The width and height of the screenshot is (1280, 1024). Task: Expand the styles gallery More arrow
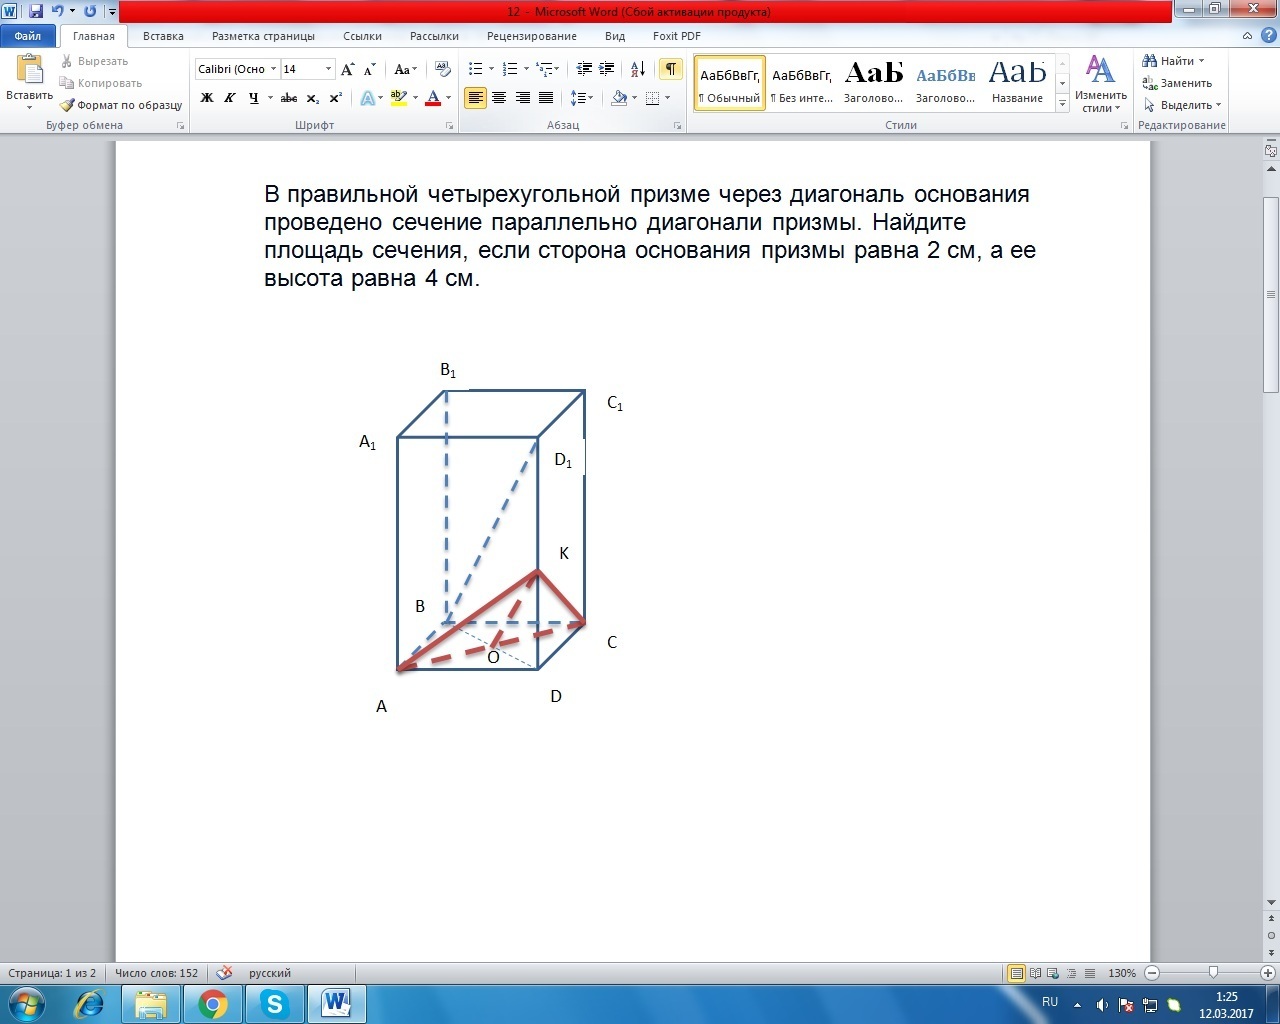(1063, 104)
